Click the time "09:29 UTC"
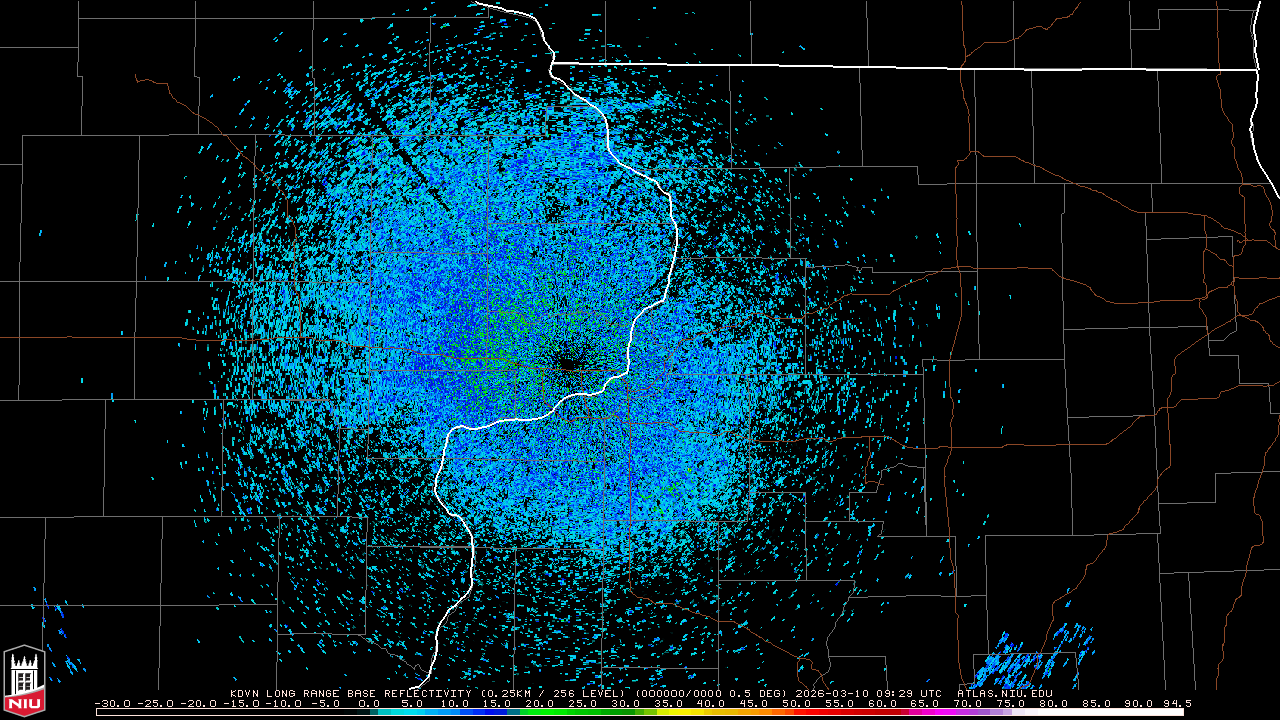1280x720 pixels. pyautogui.click(x=910, y=692)
